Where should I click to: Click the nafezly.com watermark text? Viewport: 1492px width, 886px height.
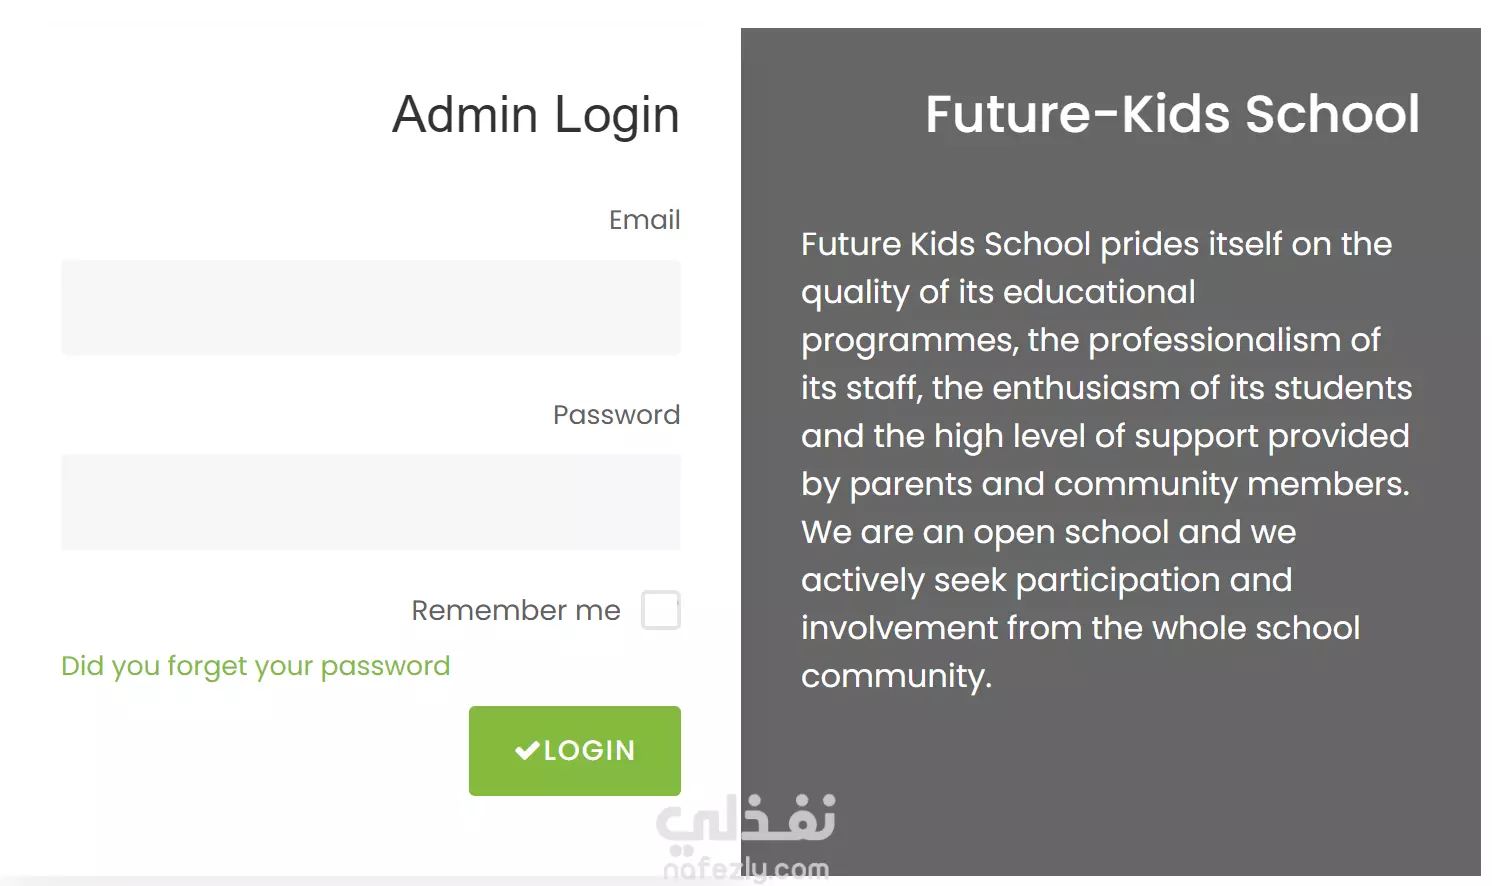(x=746, y=869)
